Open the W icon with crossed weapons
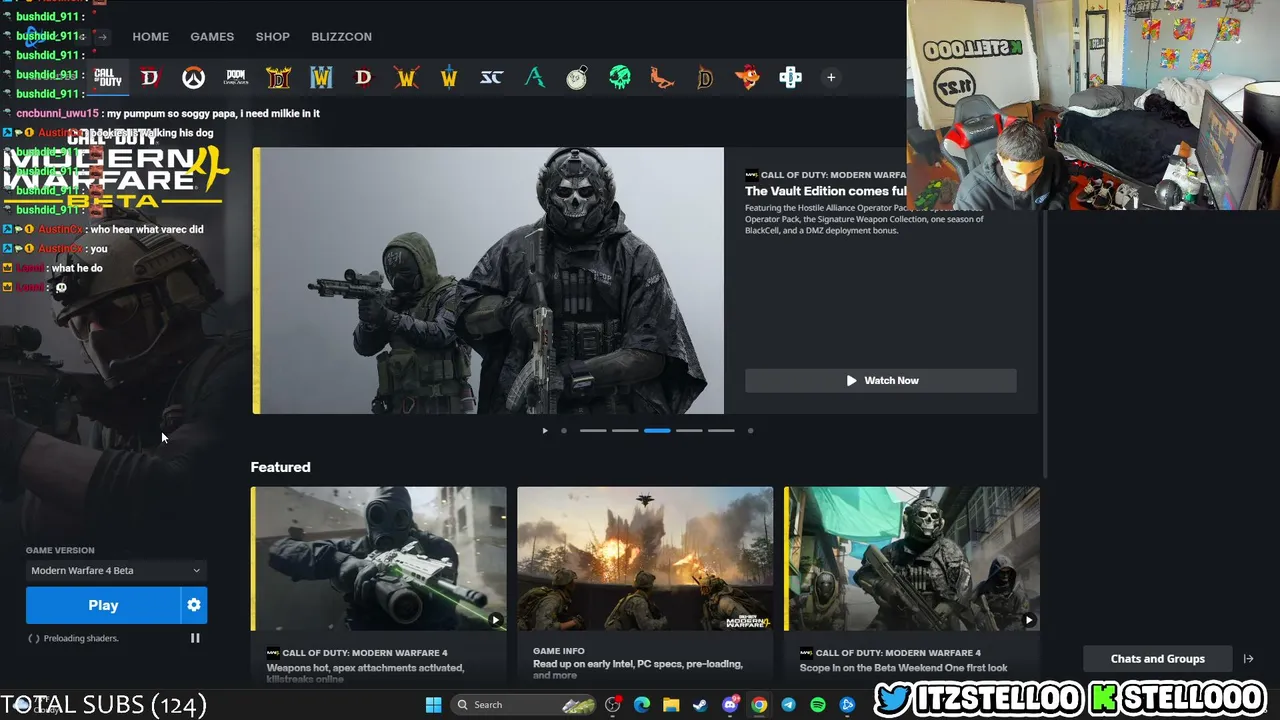Viewport: 1280px width, 720px height. 406,77
